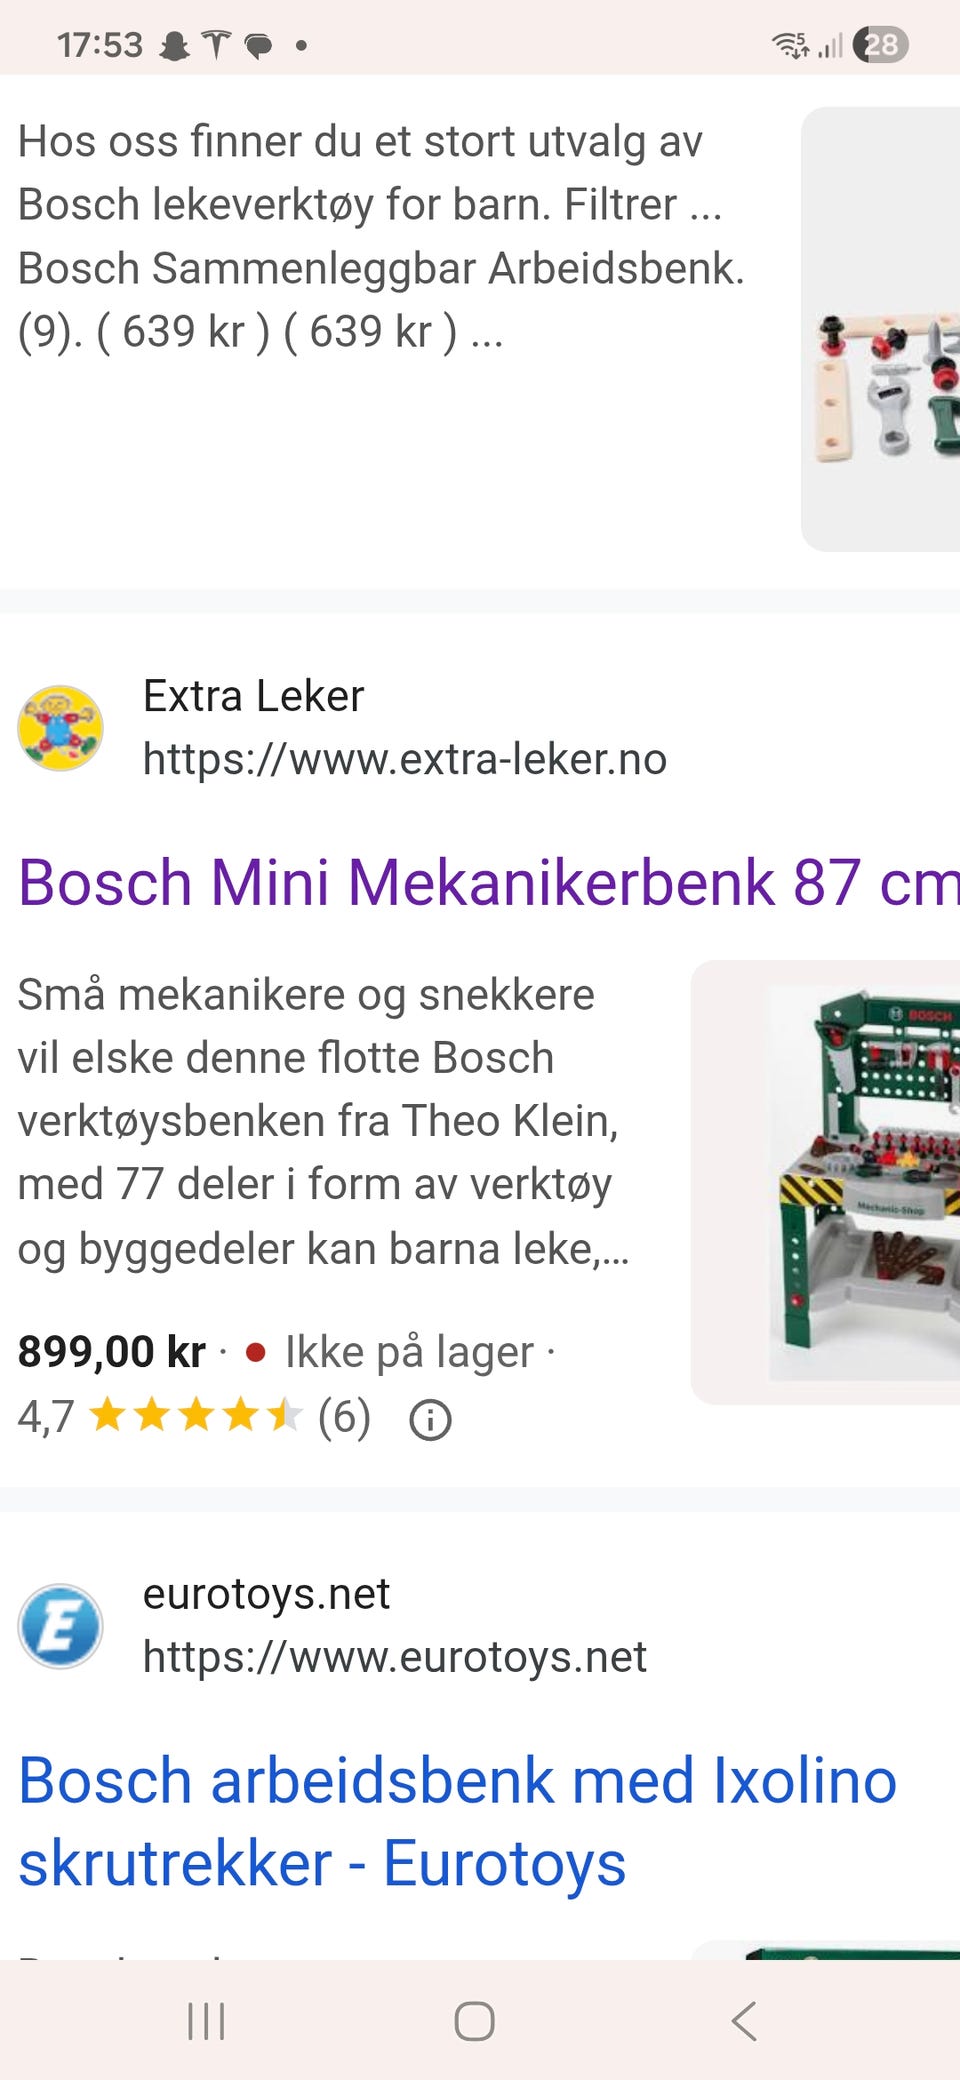Tap the Android back navigation arrow
960x2080 pixels.
tap(744, 2021)
